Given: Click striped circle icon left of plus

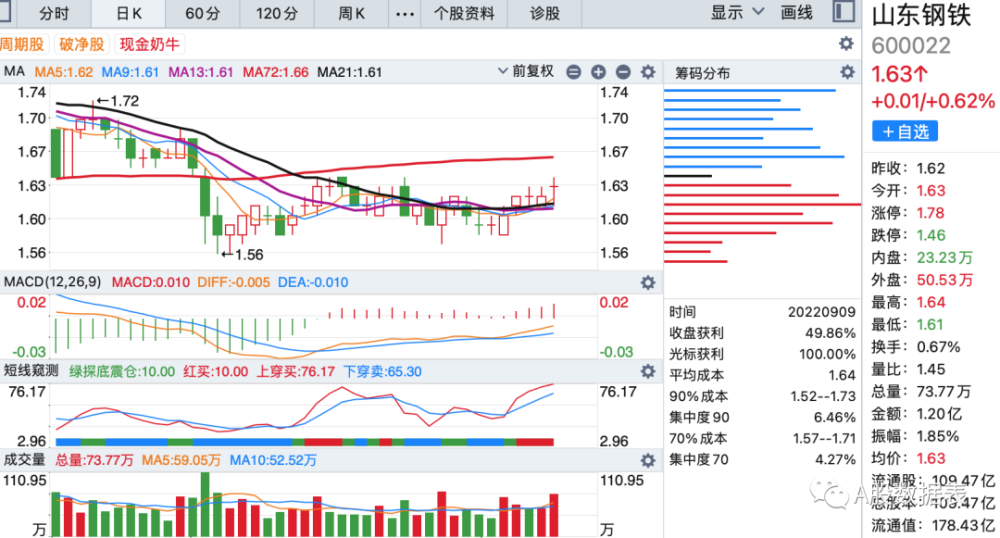Looking at the screenshot, I should (x=573, y=72).
